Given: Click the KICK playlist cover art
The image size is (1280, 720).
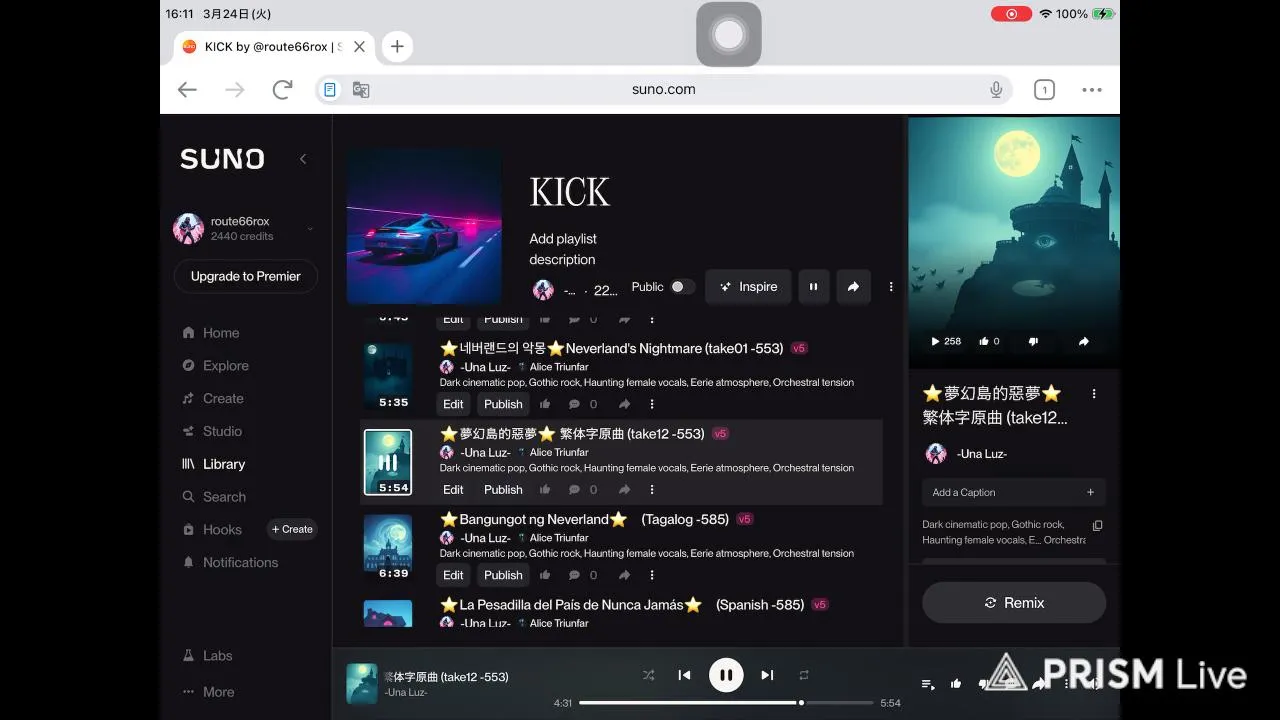Looking at the screenshot, I should pyautogui.click(x=424, y=226).
